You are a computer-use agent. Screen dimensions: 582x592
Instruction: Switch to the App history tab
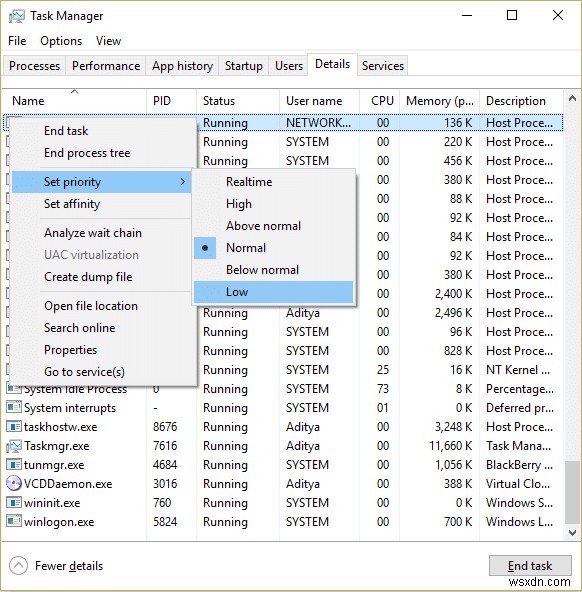coord(182,66)
